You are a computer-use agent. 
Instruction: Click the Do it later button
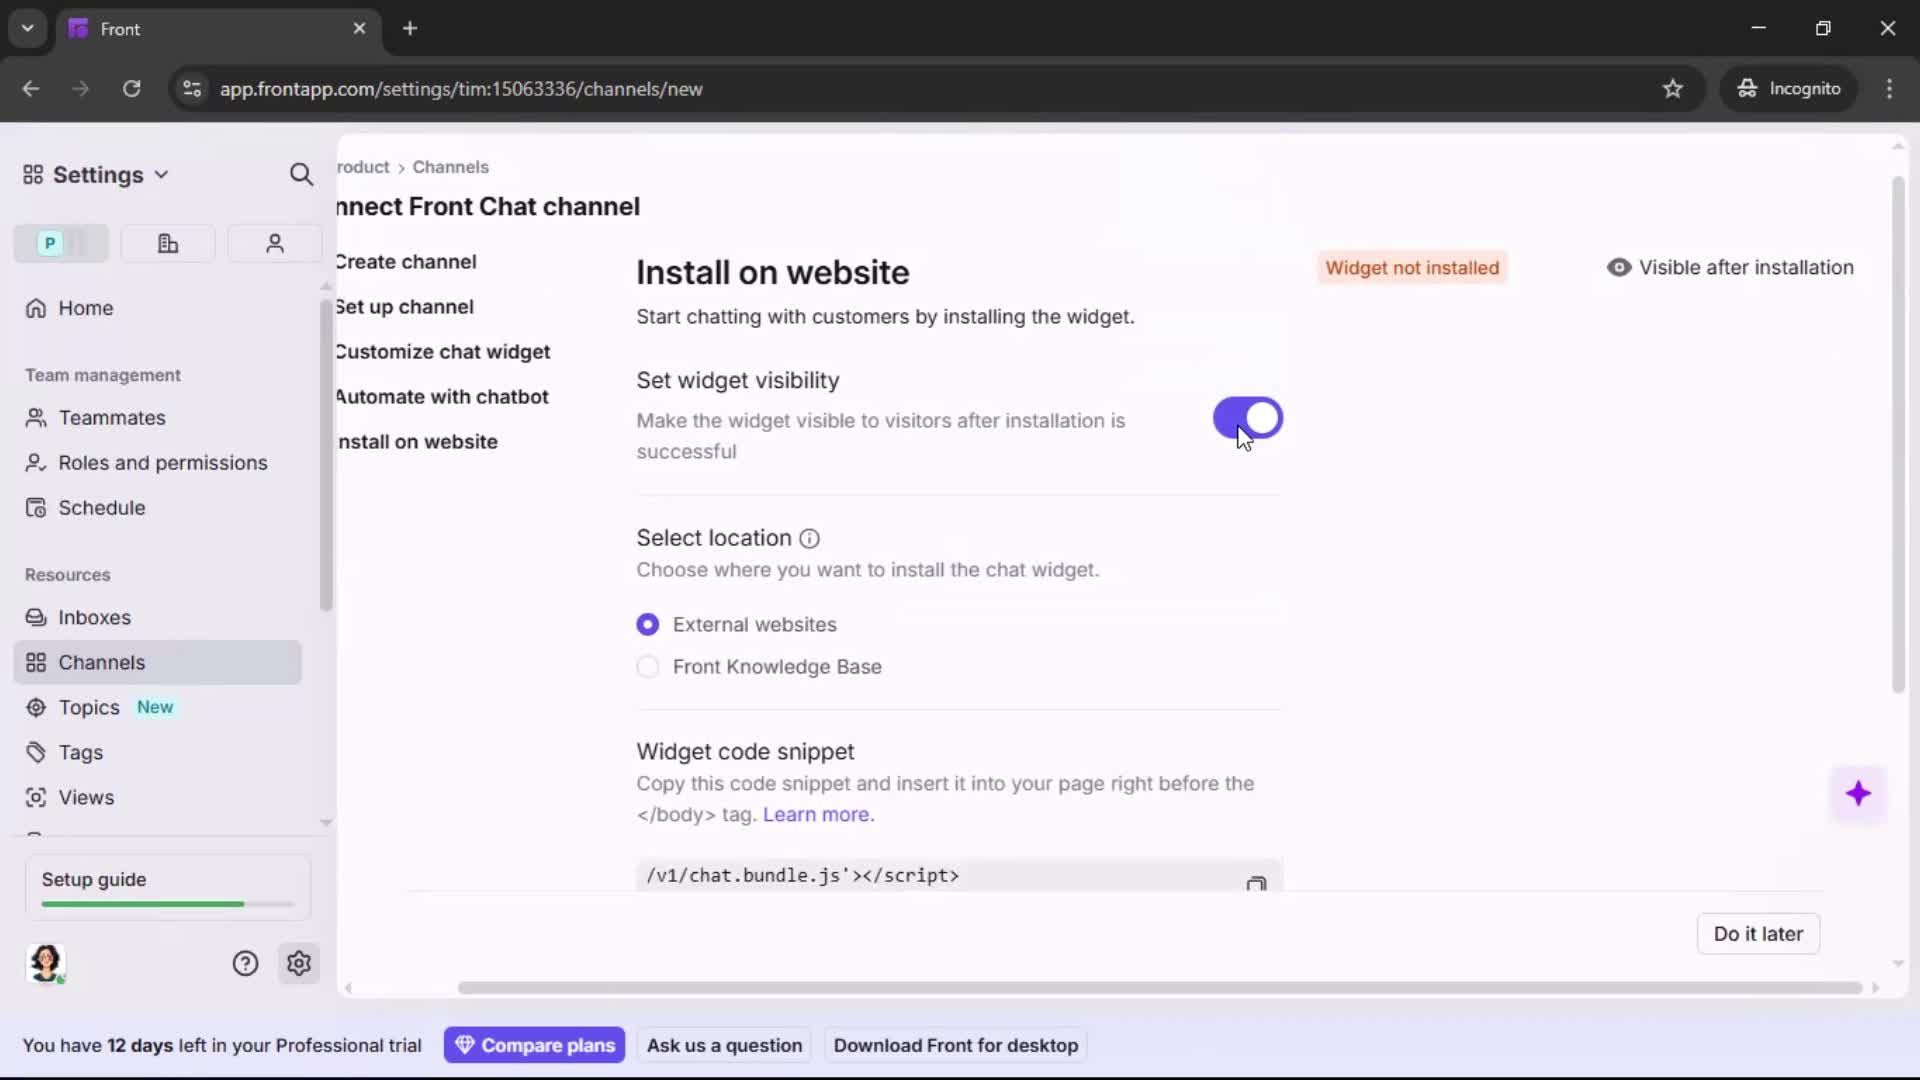tap(1757, 933)
